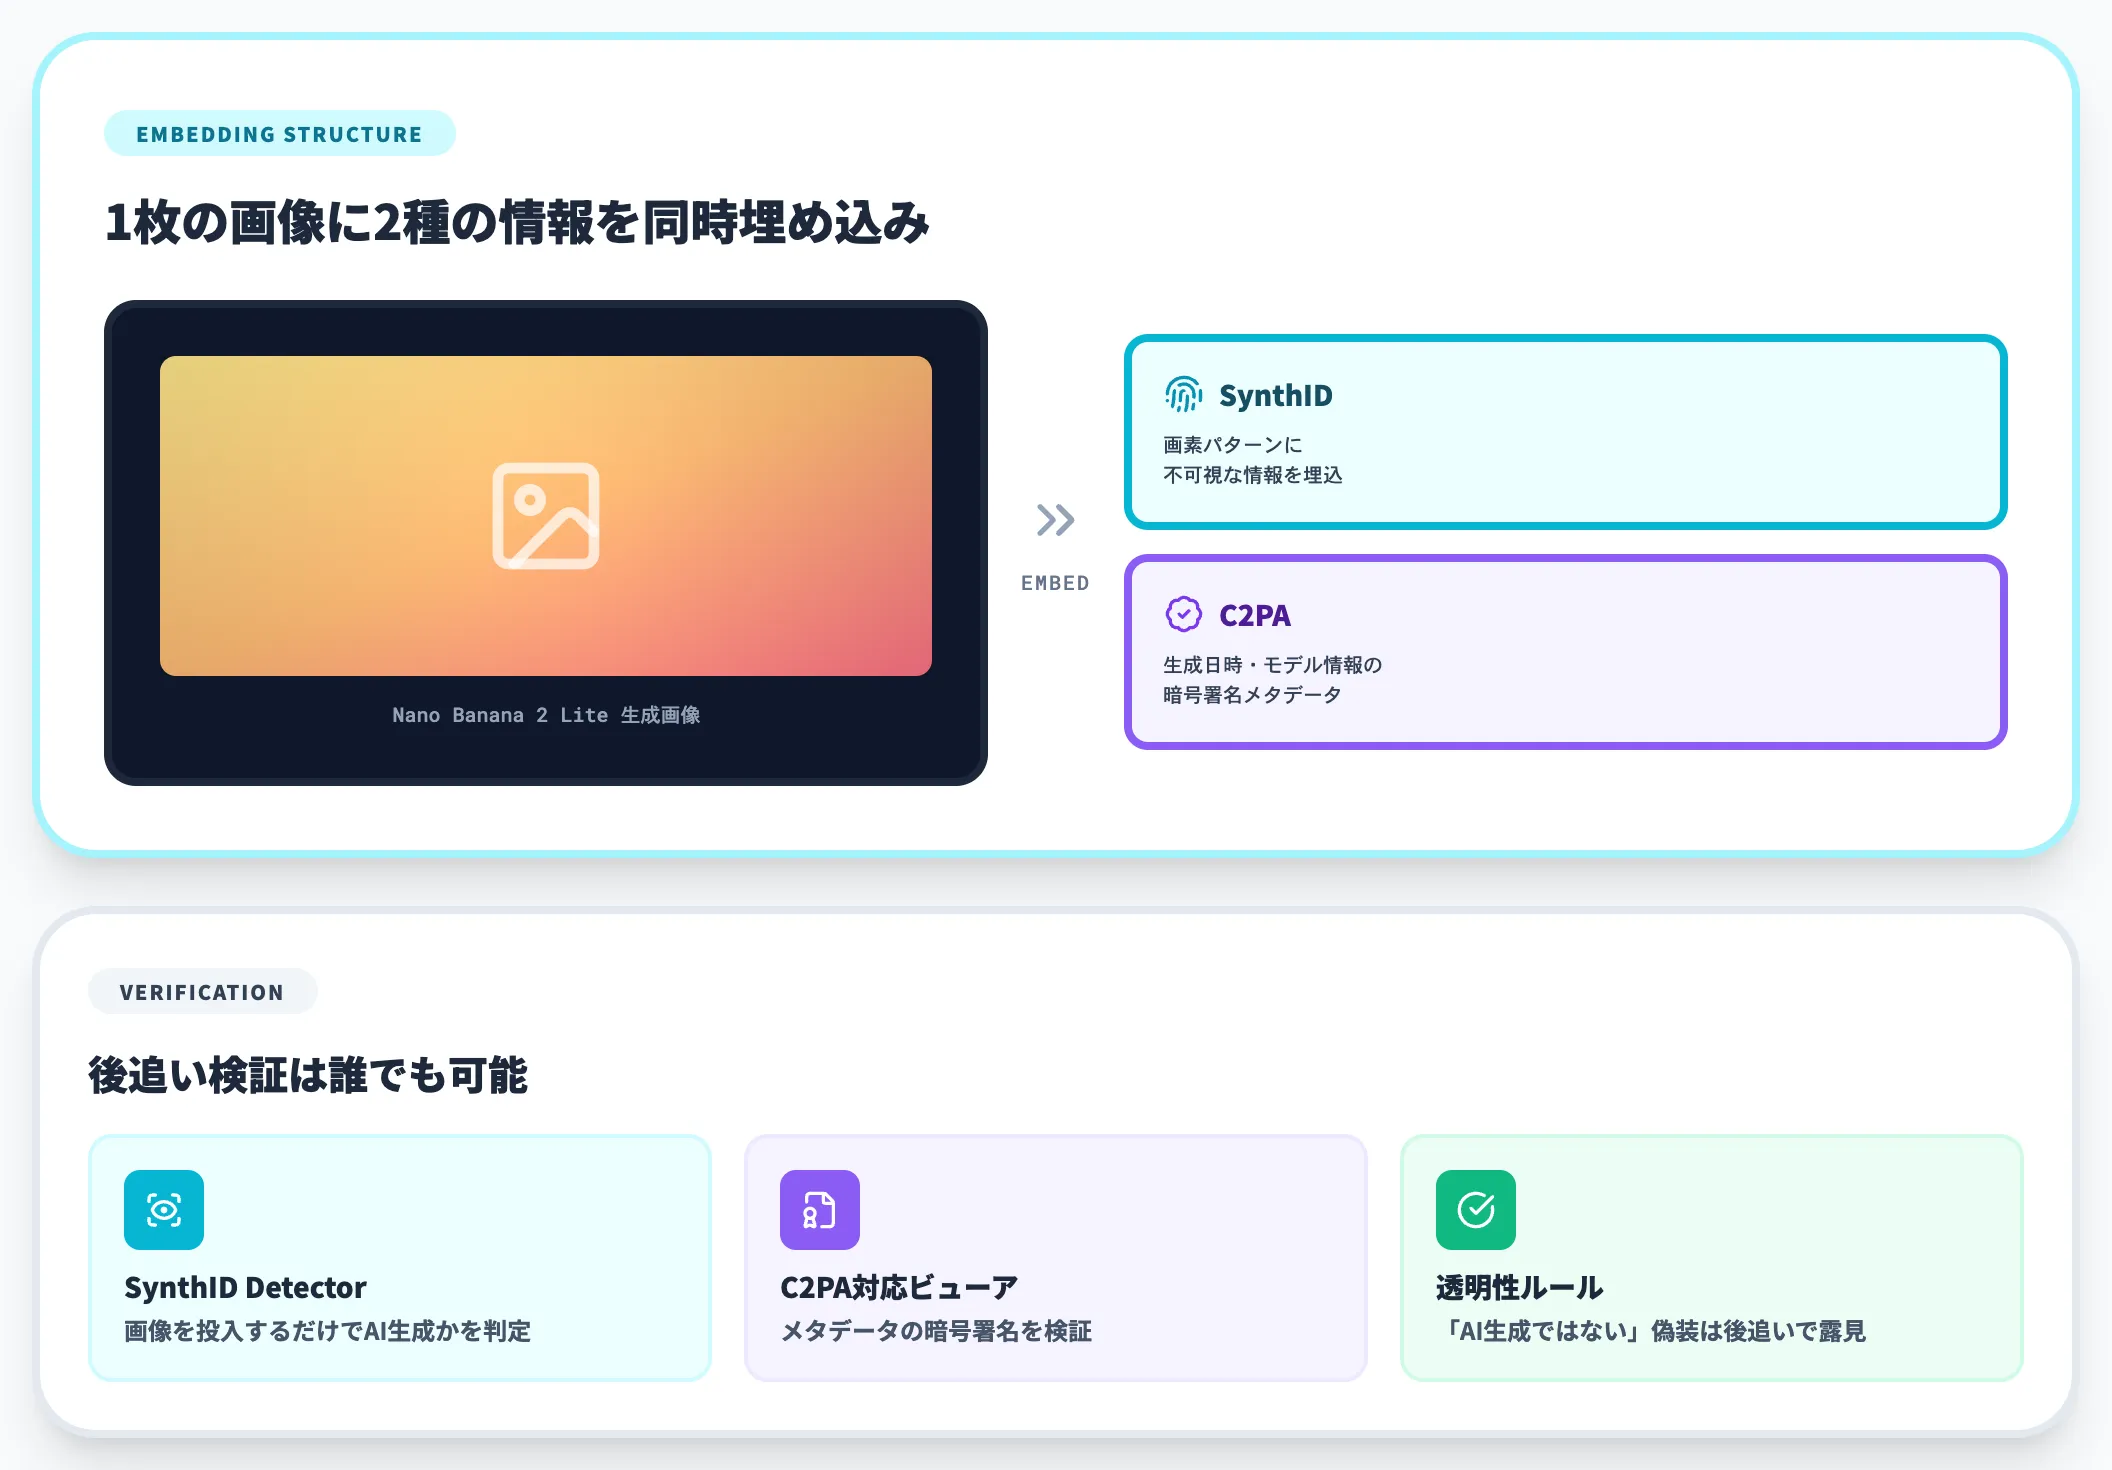Click heading '後追い検証は誰でも可能'

[308, 1076]
